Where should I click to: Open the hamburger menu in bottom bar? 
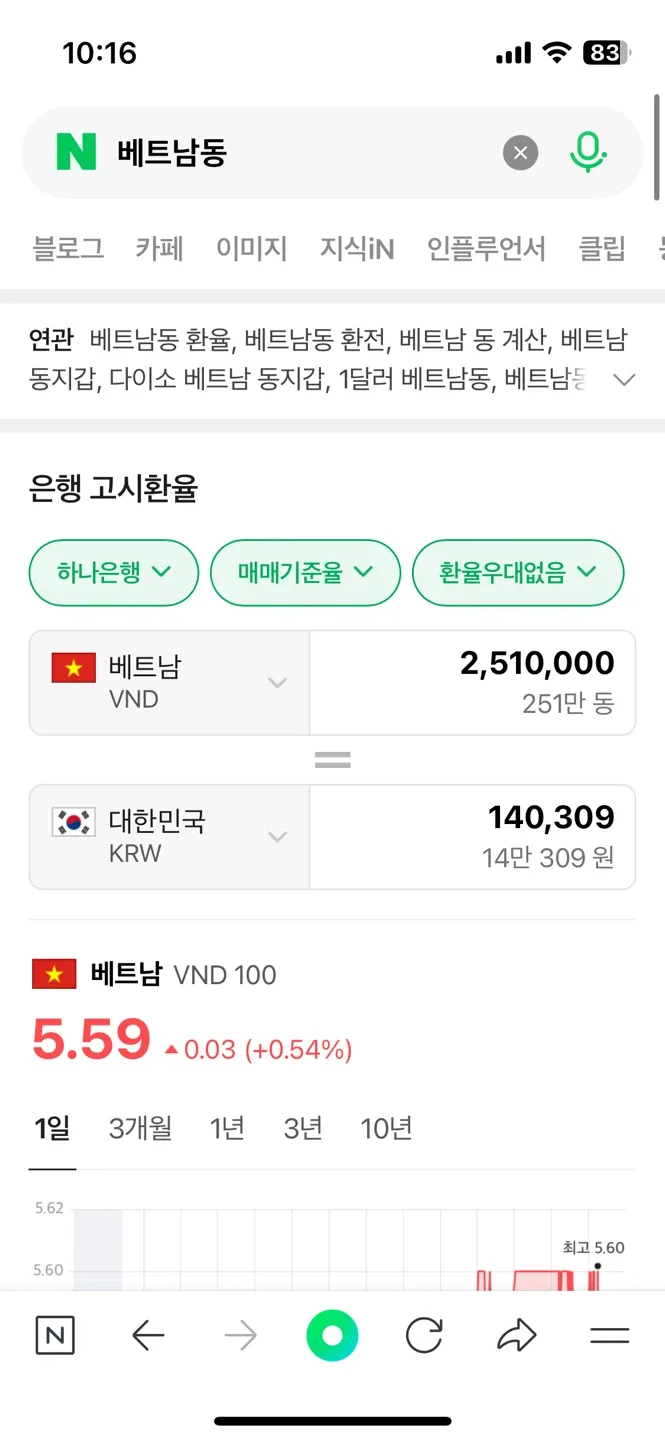[x=609, y=1336]
